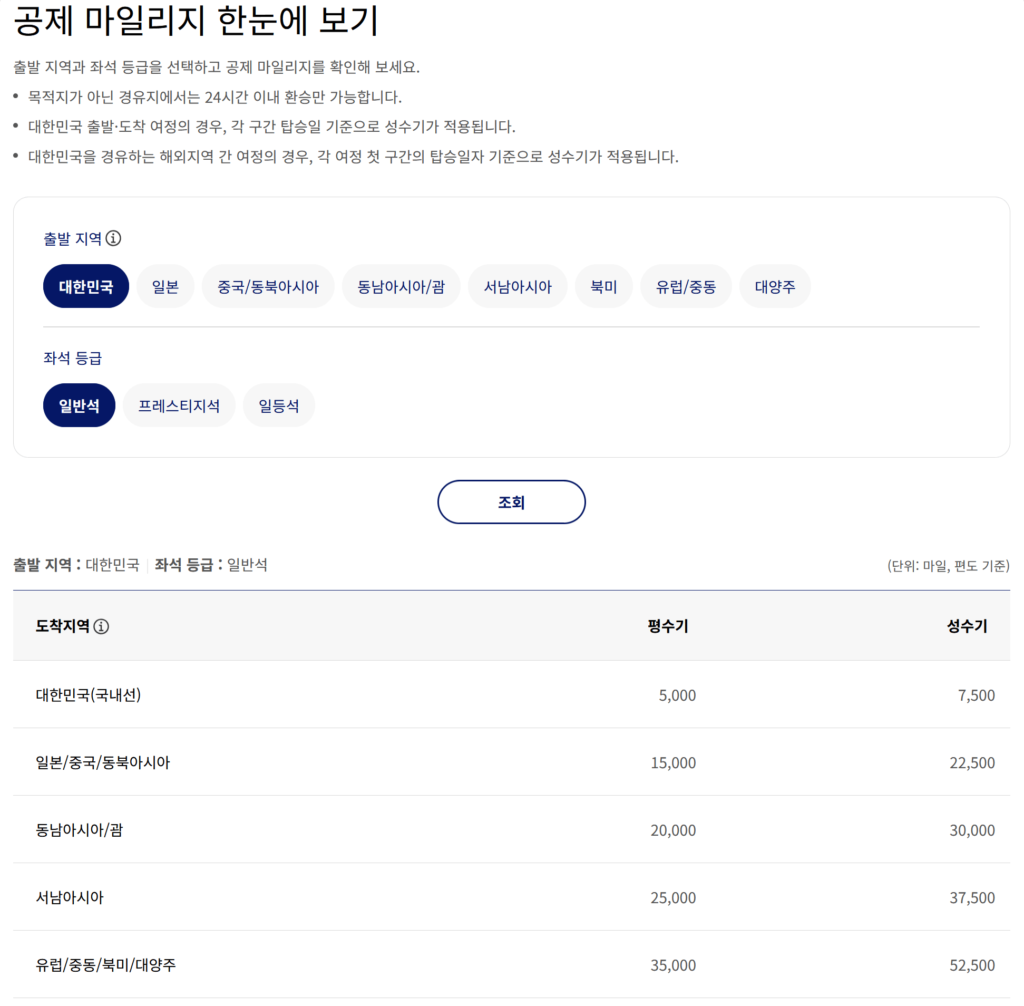This screenshot has width=1024, height=1006.
Task: Click the 좌석 등급 section label
Action: (x=72, y=358)
